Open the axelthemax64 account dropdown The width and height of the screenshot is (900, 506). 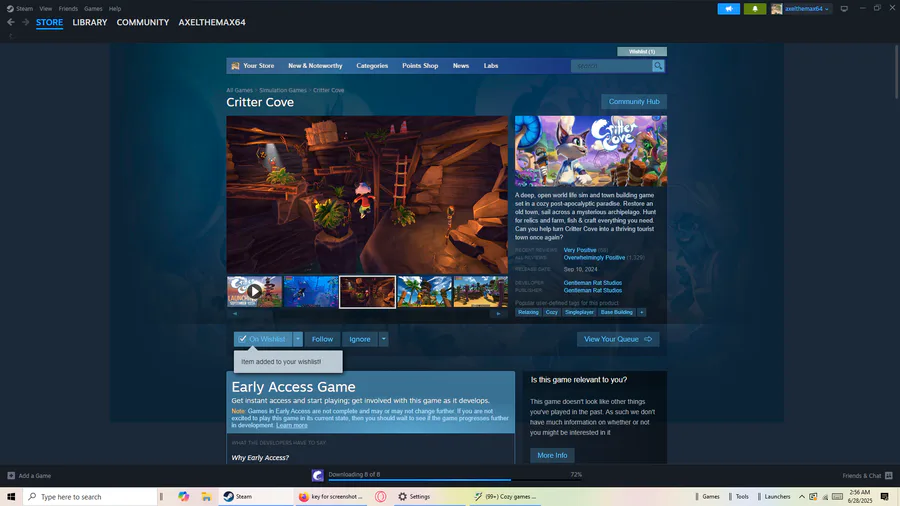click(x=807, y=9)
